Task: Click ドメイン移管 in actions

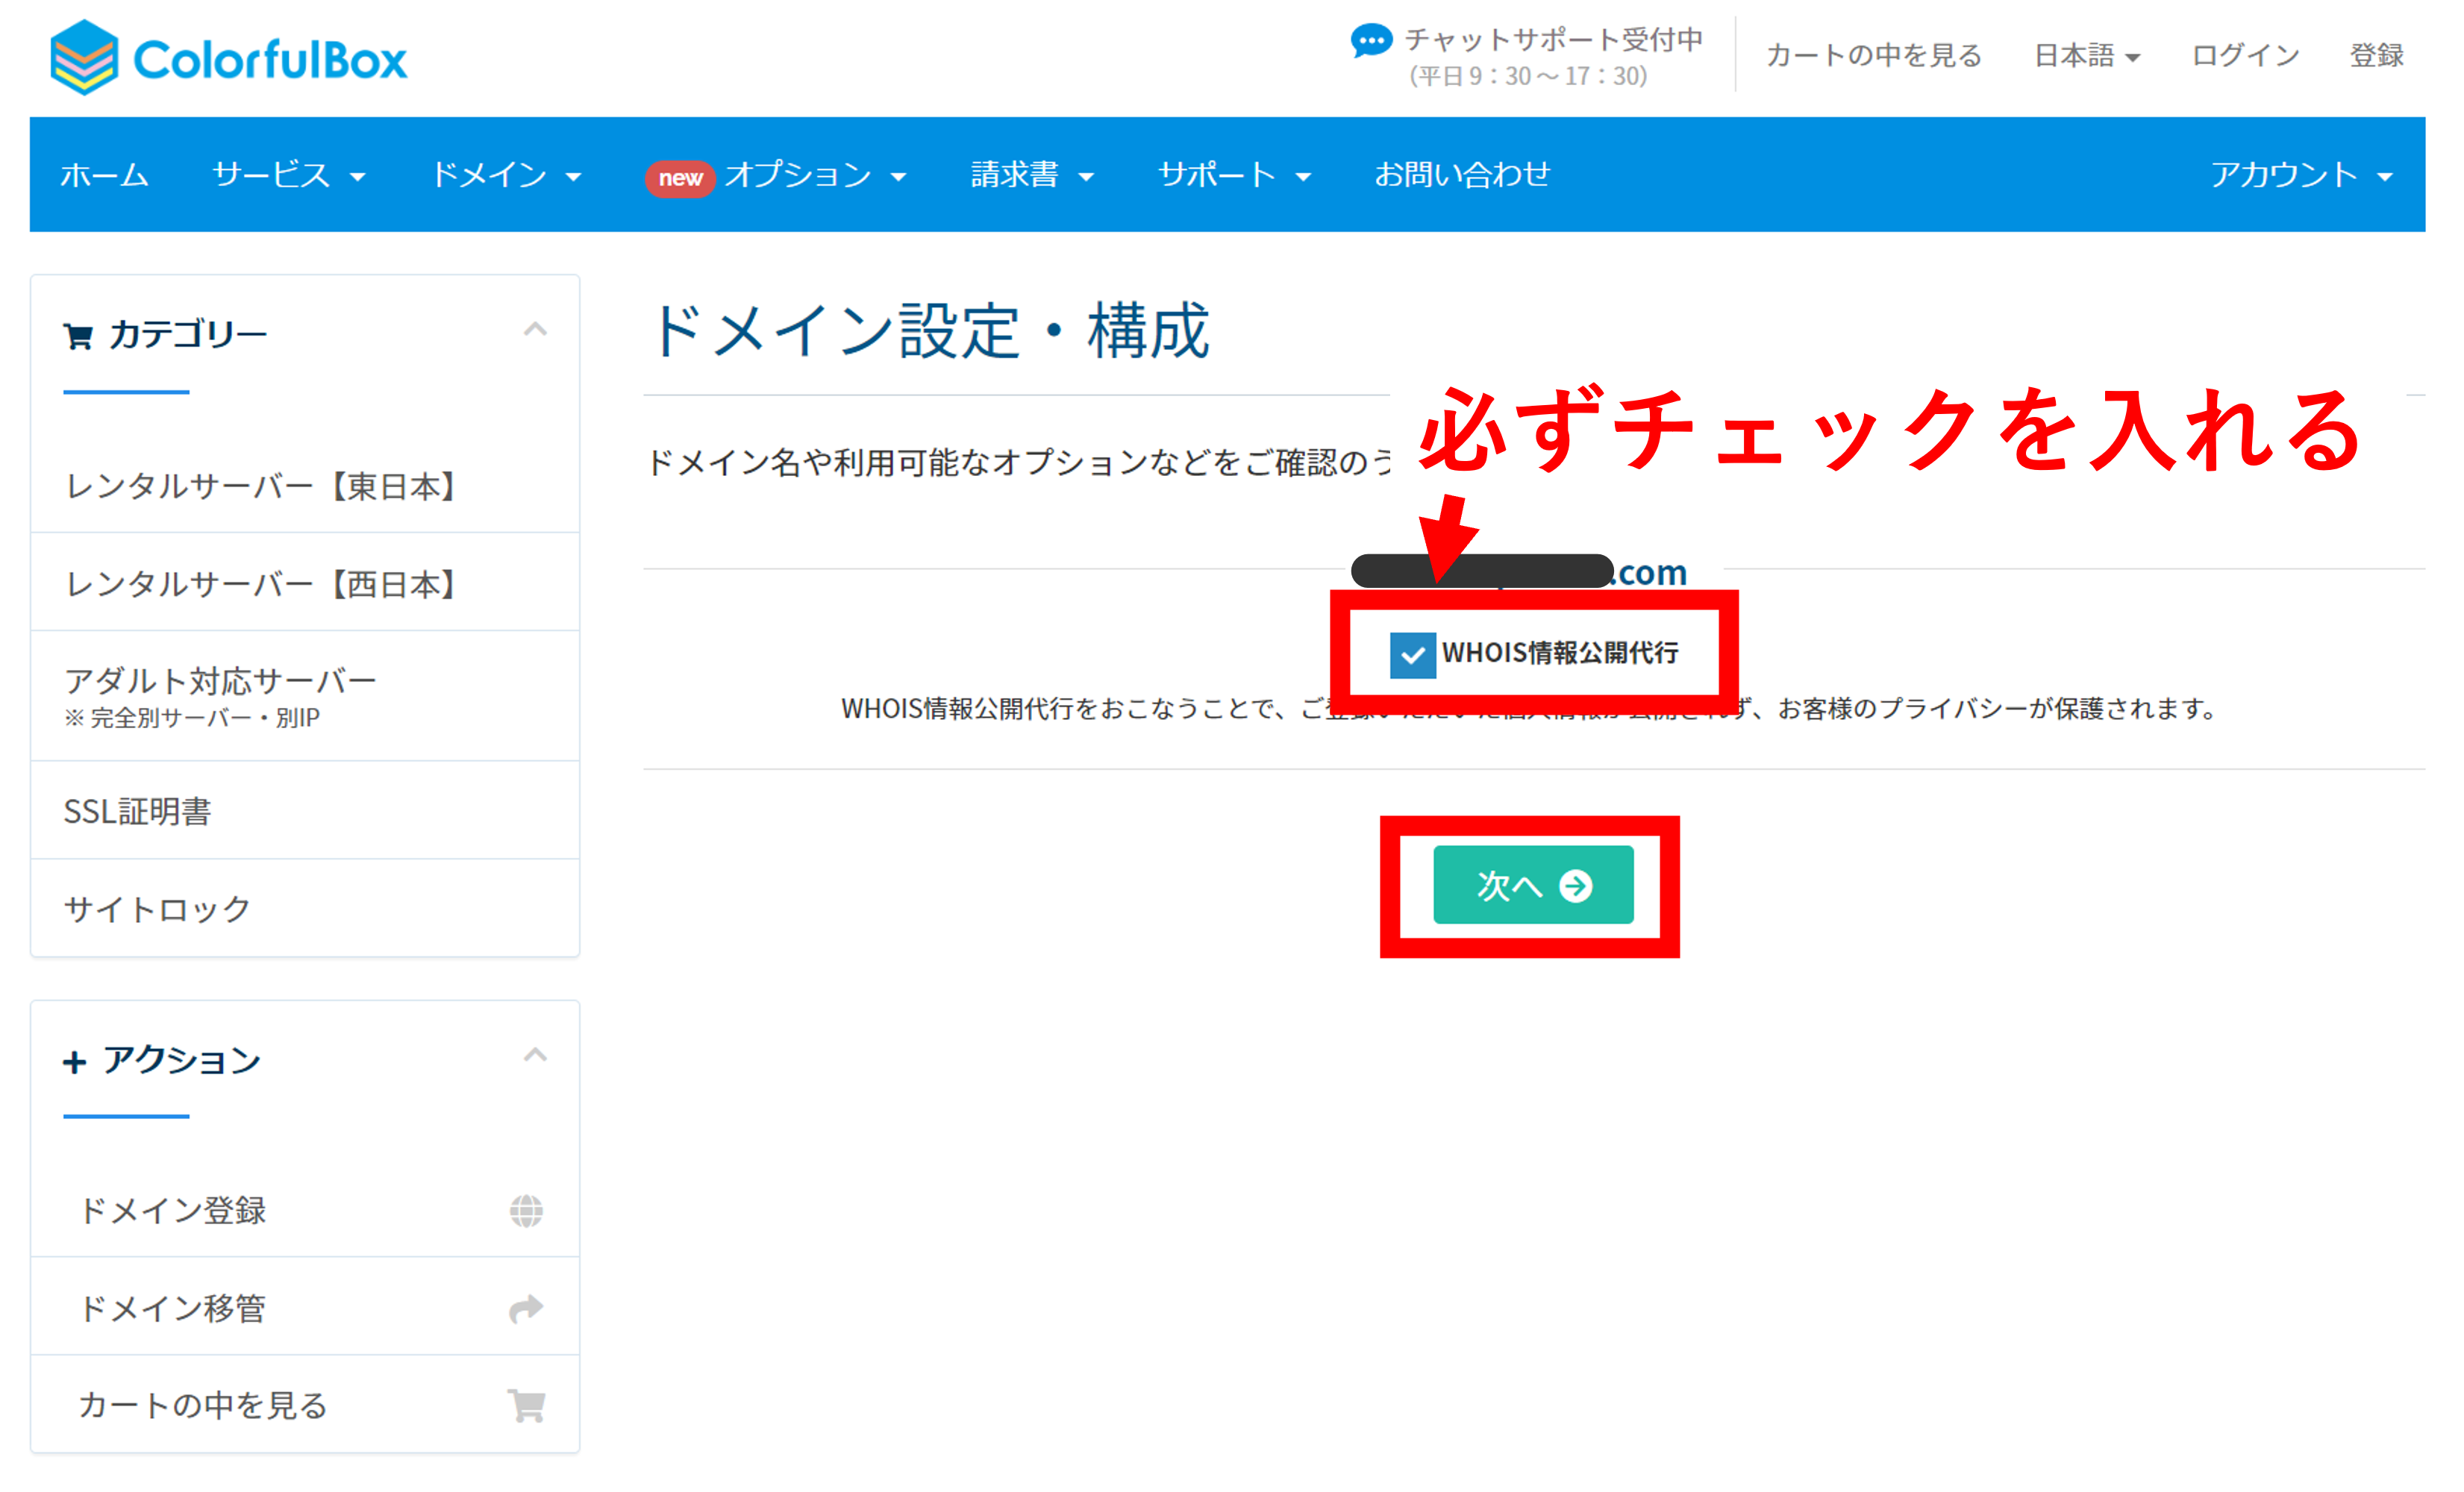Action: pos(305,1307)
